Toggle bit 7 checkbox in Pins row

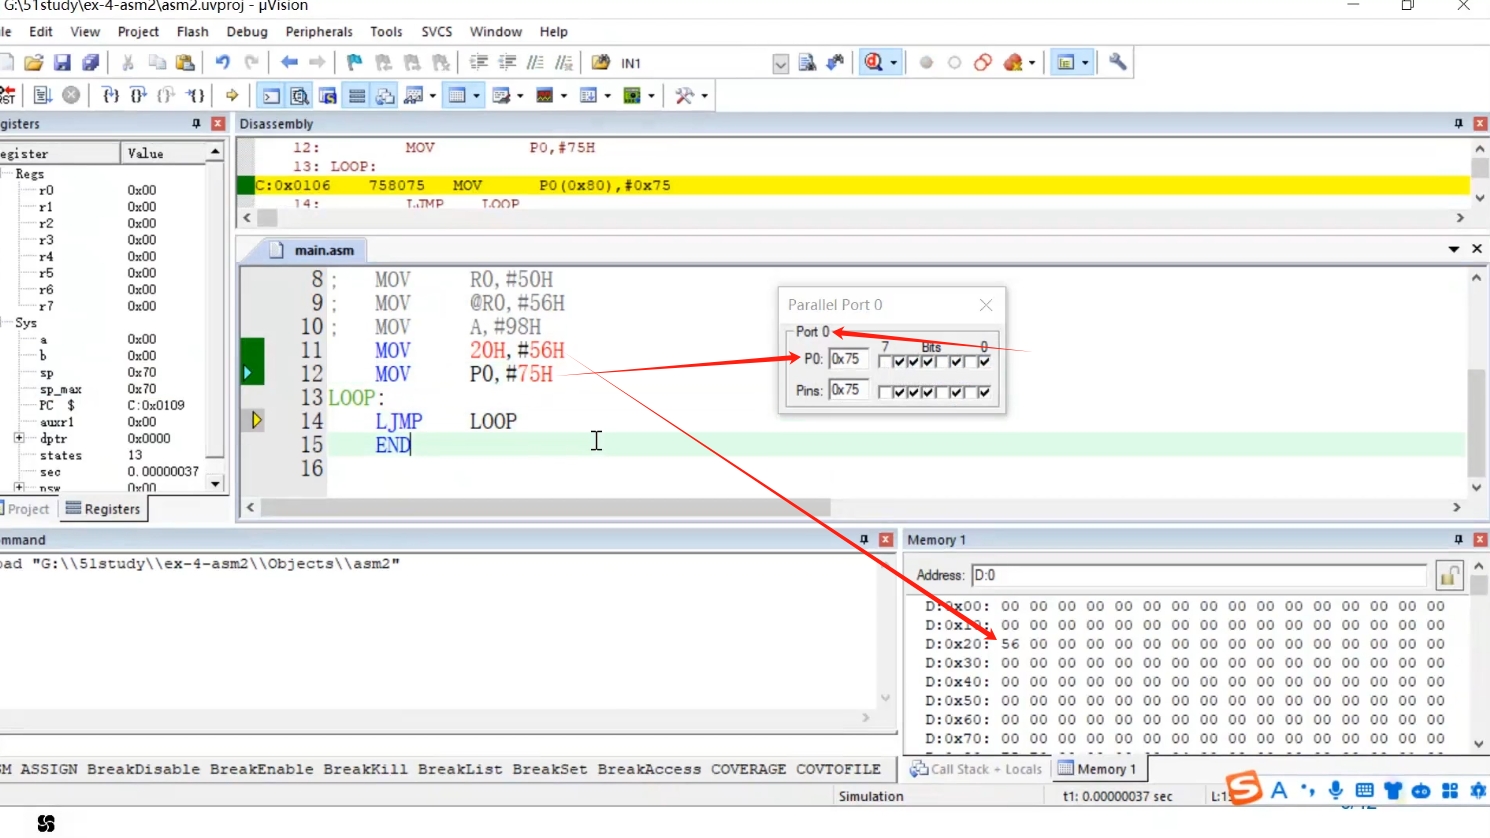tap(884, 392)
